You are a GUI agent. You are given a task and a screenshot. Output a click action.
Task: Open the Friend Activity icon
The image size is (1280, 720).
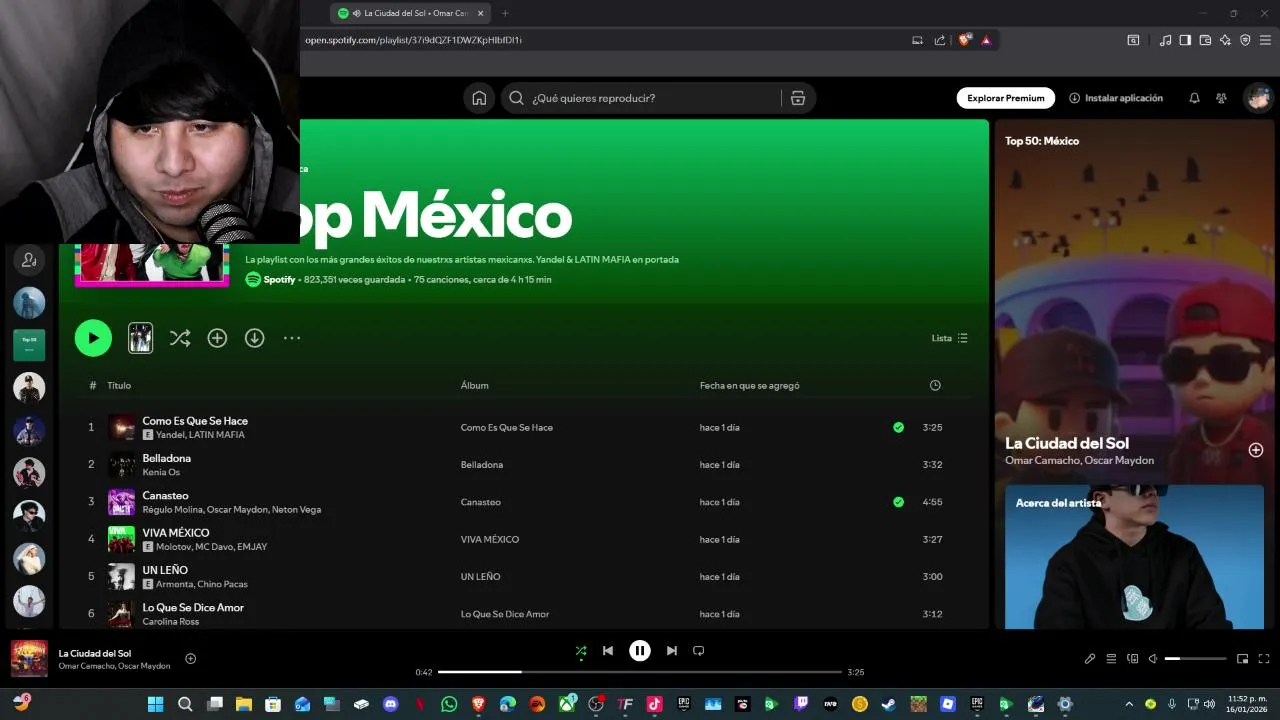(1221, 98)
